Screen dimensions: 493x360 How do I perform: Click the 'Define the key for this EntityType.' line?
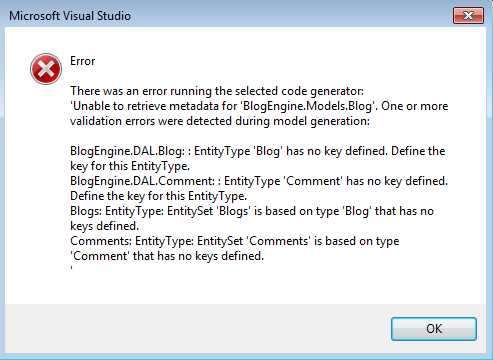[x=159, y=196]
